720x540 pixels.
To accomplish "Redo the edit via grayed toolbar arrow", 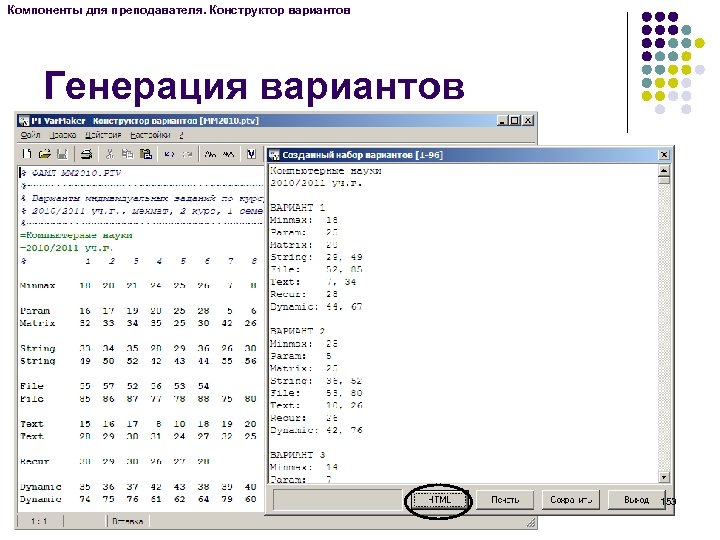I will pyautogui.click(x=187, y=154).
